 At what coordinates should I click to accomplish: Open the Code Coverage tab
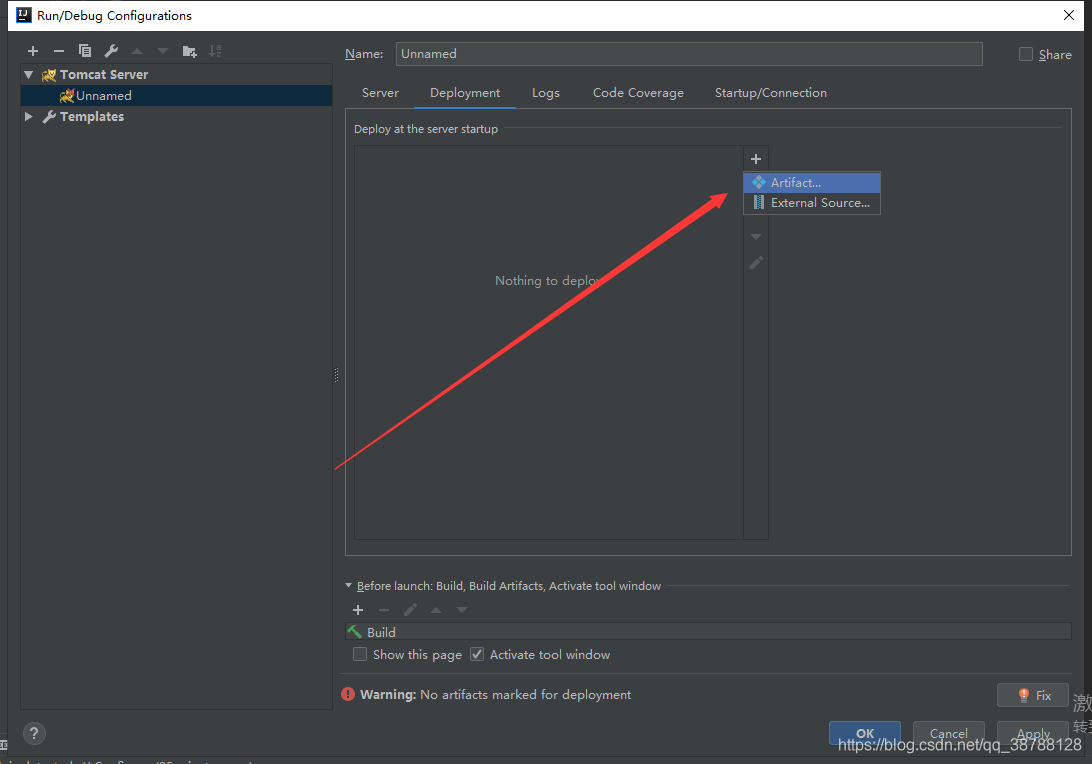coord(638,93)
